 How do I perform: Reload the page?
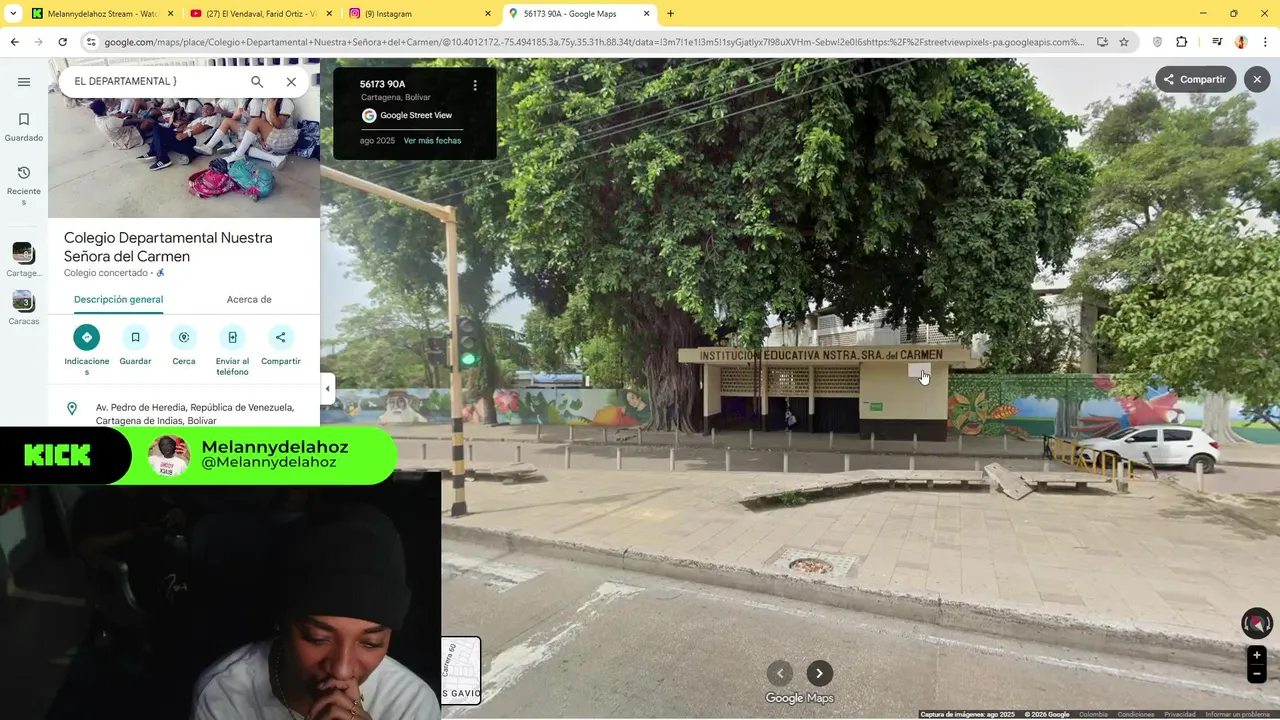click(62, 42)
